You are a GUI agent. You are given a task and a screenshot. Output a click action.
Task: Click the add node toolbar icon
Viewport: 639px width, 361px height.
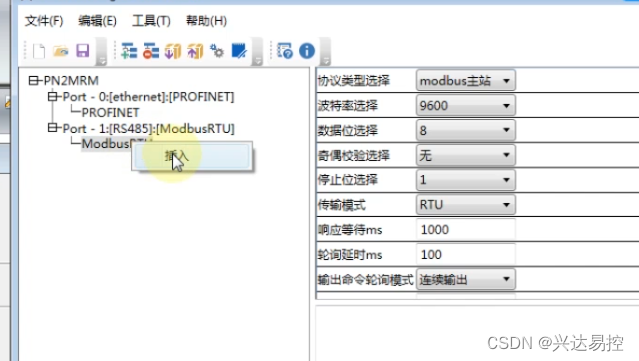tap(129, 51)
